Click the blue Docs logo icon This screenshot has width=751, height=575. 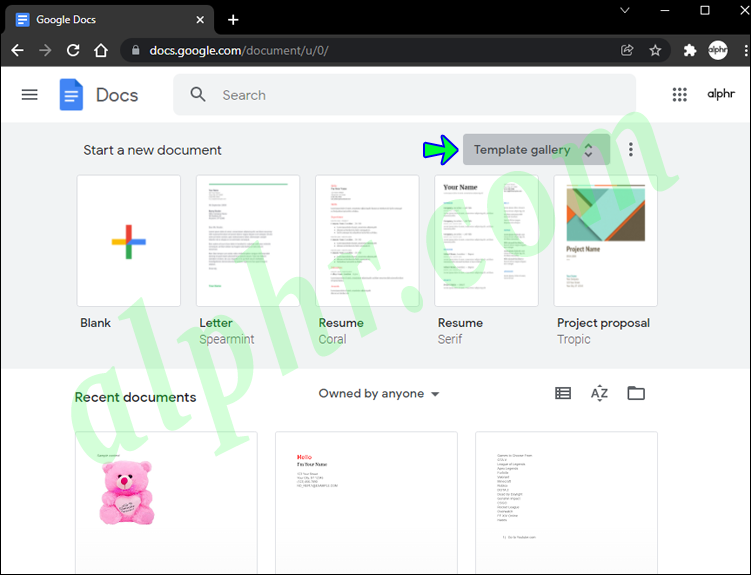click(71, 95)
